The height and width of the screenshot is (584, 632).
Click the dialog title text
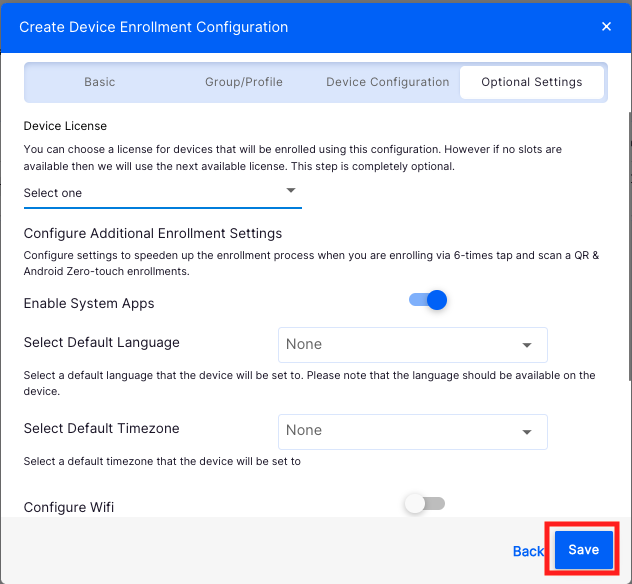154,27
